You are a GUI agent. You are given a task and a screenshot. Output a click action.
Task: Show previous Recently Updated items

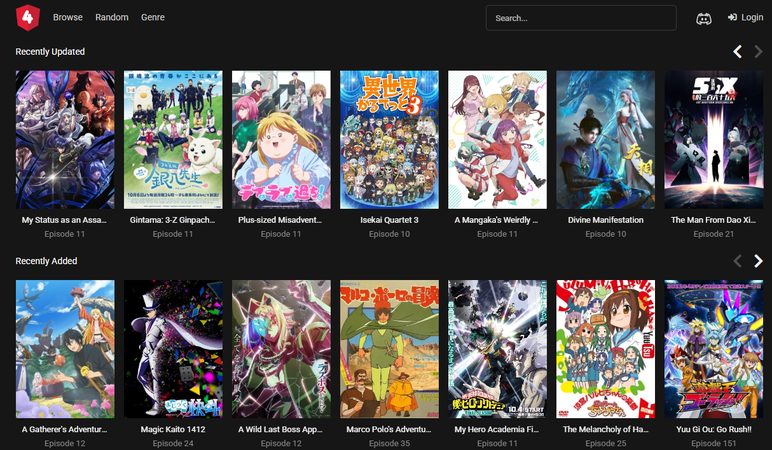point(737,52)
